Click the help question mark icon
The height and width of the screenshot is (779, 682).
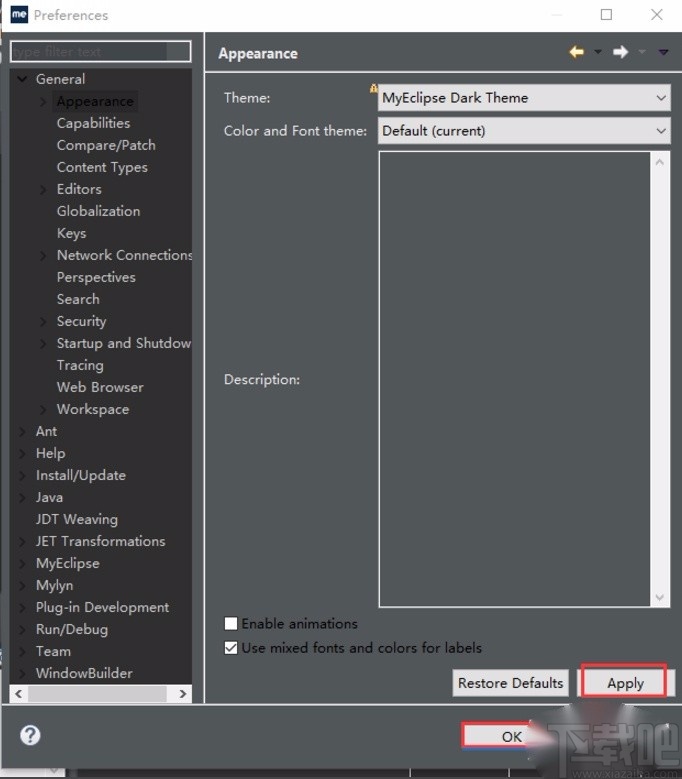coord(30,735)
